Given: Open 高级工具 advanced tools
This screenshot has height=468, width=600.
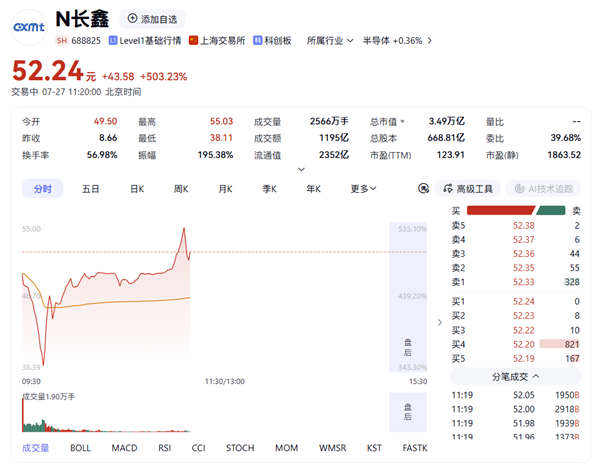Looking at the screenshot, I should coord(468,189).
